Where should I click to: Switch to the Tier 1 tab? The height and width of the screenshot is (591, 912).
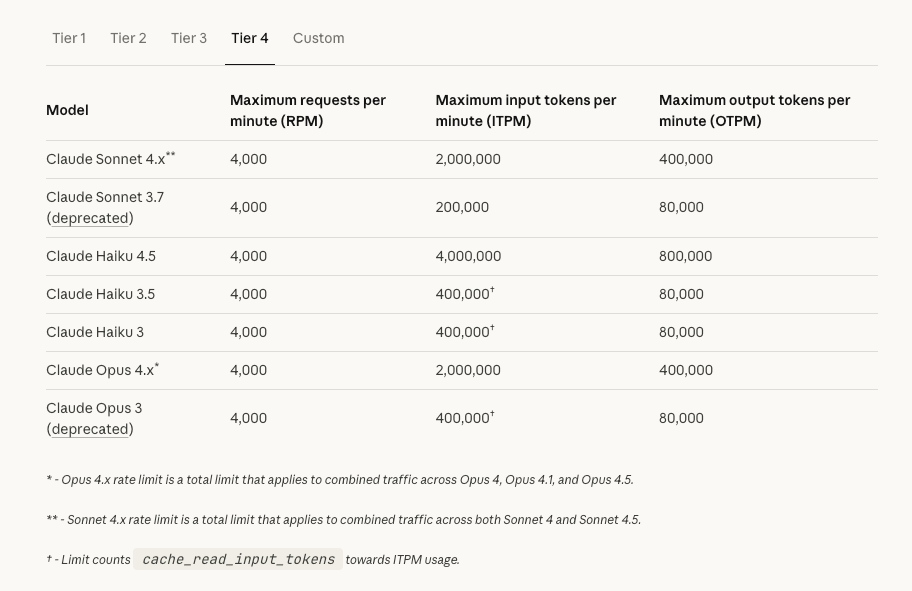click(x=69, y=38)
